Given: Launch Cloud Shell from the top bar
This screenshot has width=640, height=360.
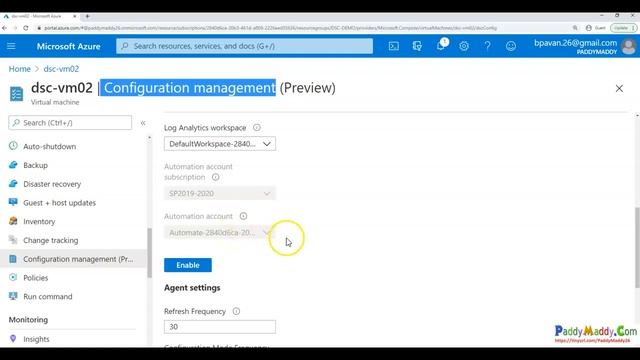Looking at the screenshot, I should click(393, 46).
